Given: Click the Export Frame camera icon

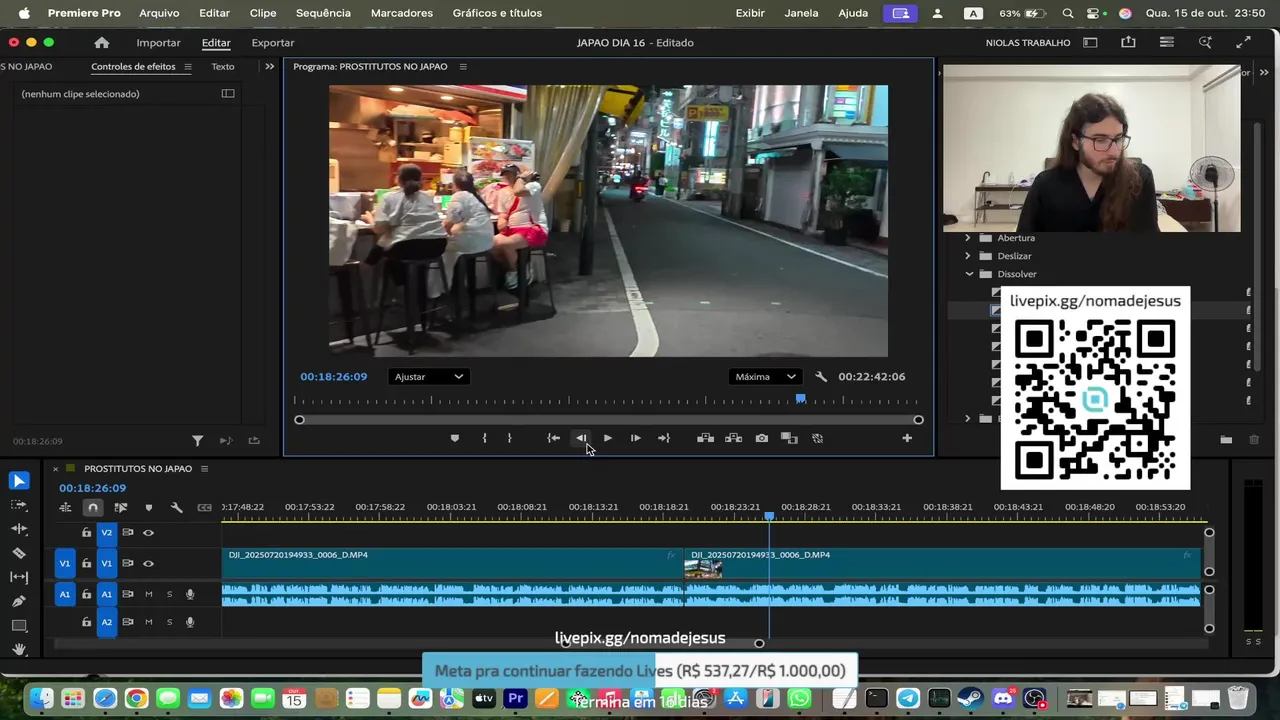Looking at the screenshot, I should click(762, 438).
